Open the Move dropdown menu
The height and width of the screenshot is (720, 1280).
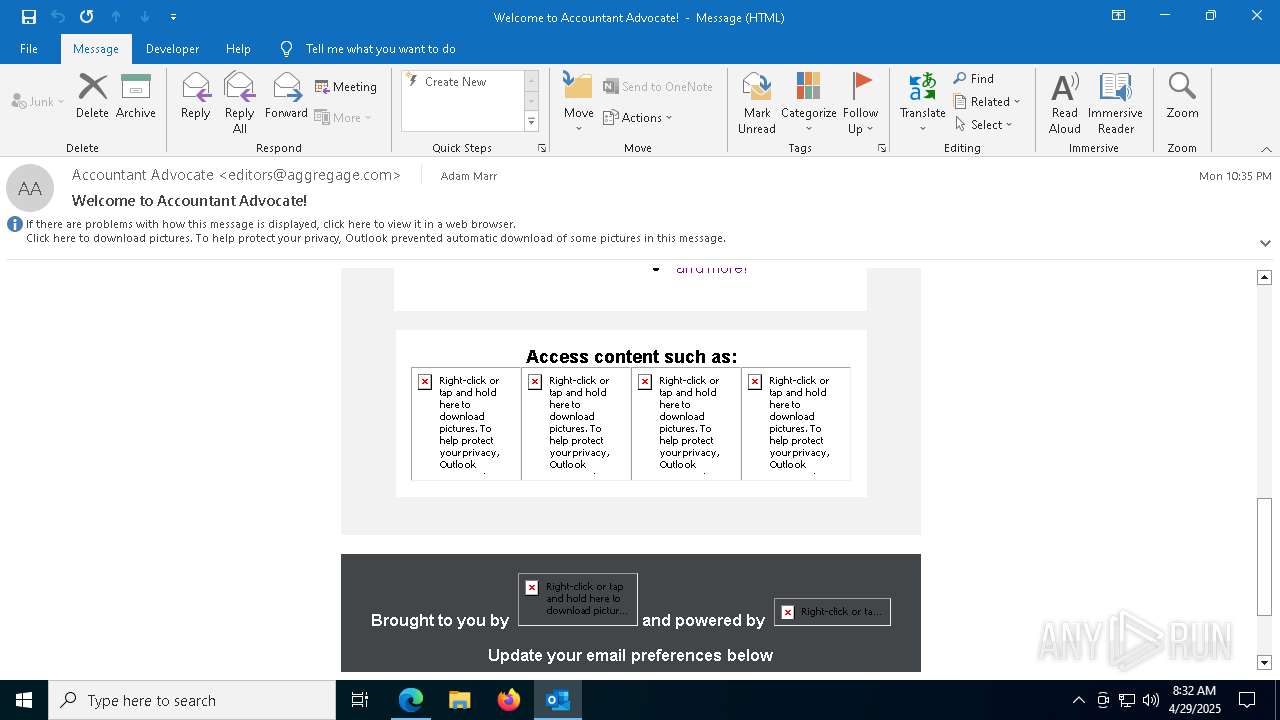[578, 102]
